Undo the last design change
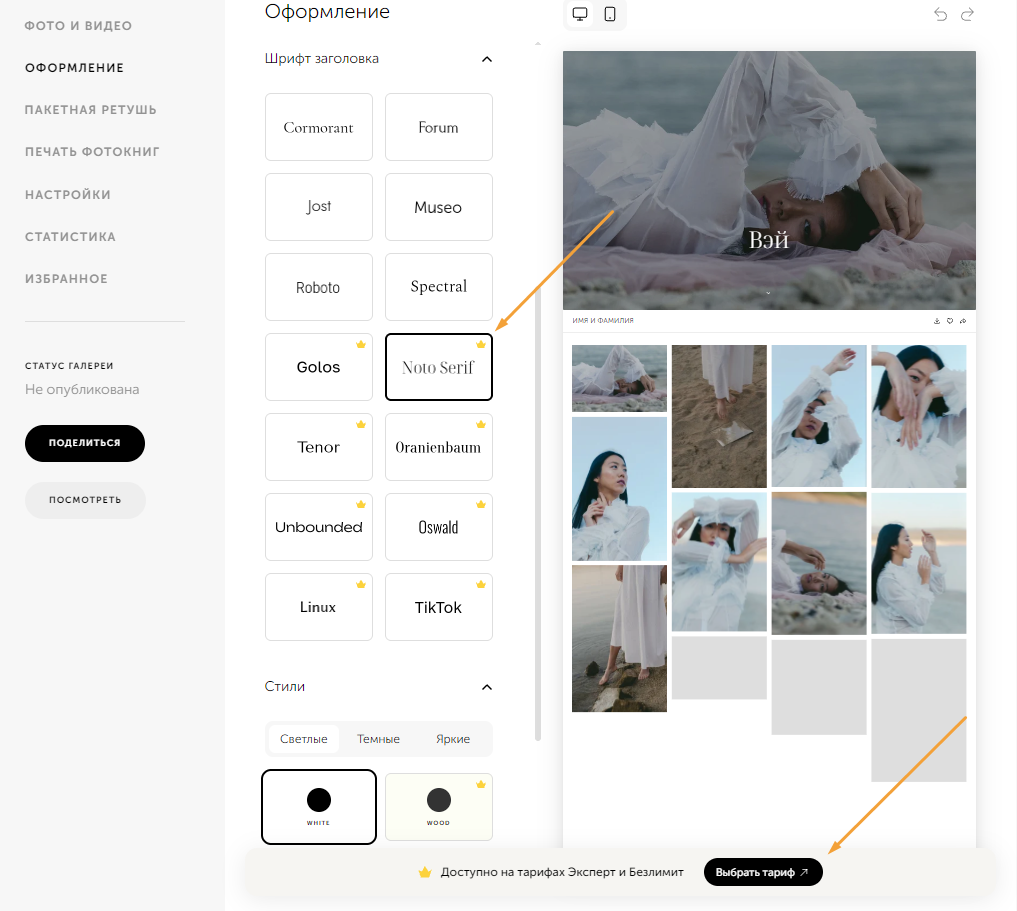The image size is (1017, 911). click(940, 14)
